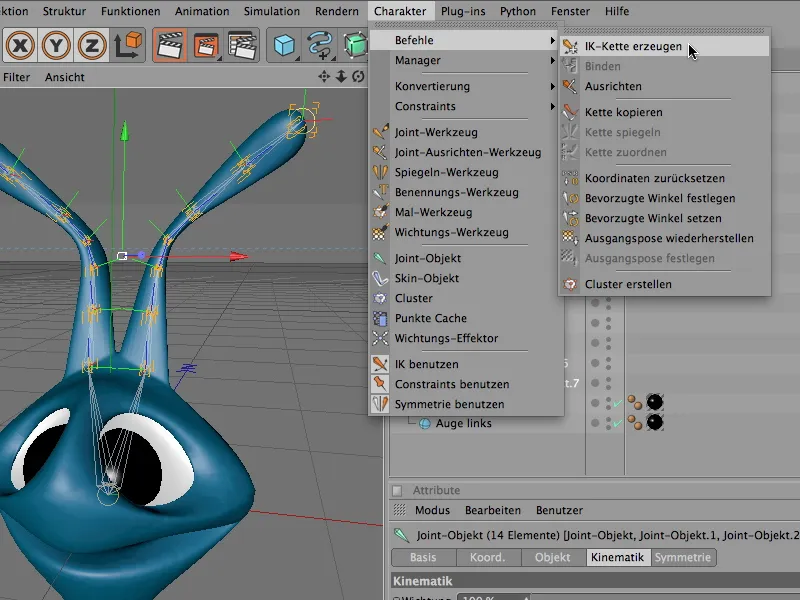Open Modus in the Attribute manager
The width and height of the screenshot is (800, 600).
tap(432, 510)
